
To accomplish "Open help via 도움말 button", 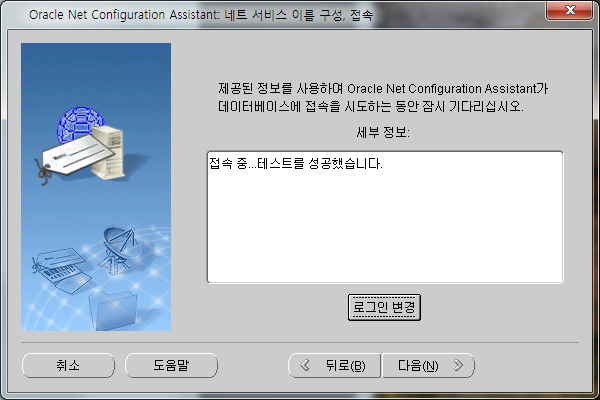I will click(x=171, y=365).
